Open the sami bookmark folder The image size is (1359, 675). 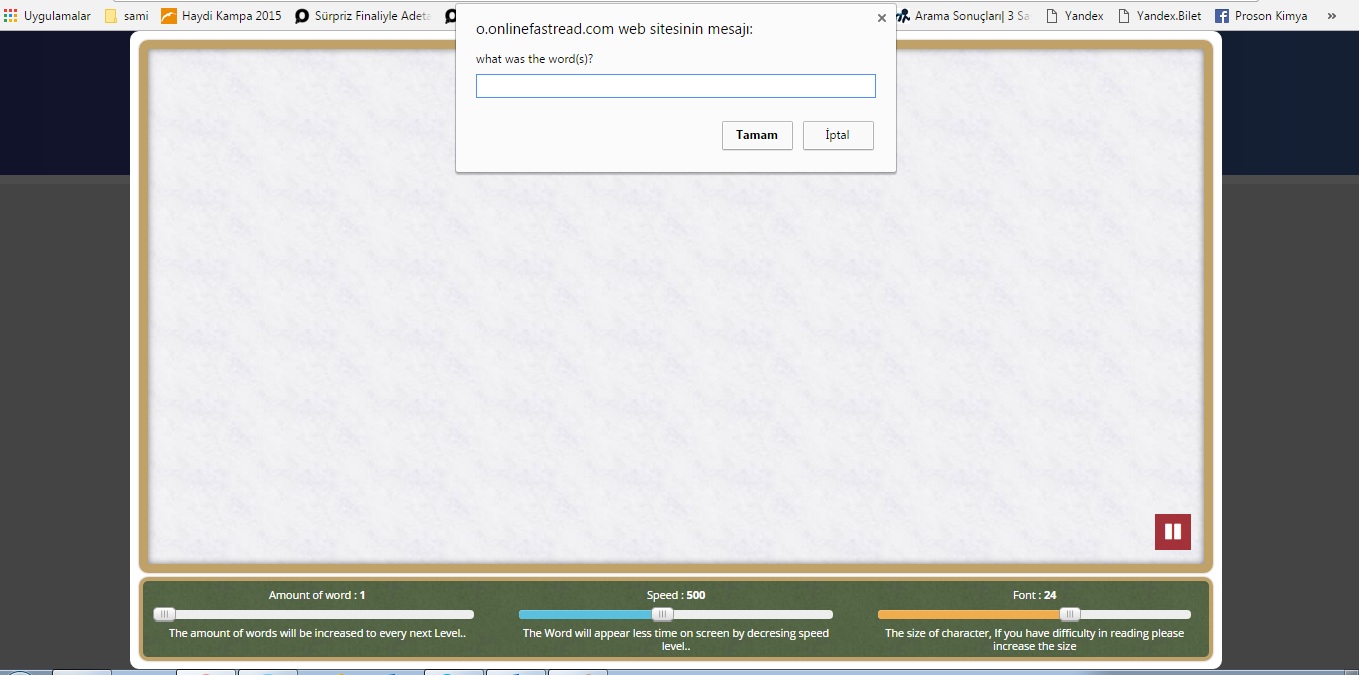[126, 16]
